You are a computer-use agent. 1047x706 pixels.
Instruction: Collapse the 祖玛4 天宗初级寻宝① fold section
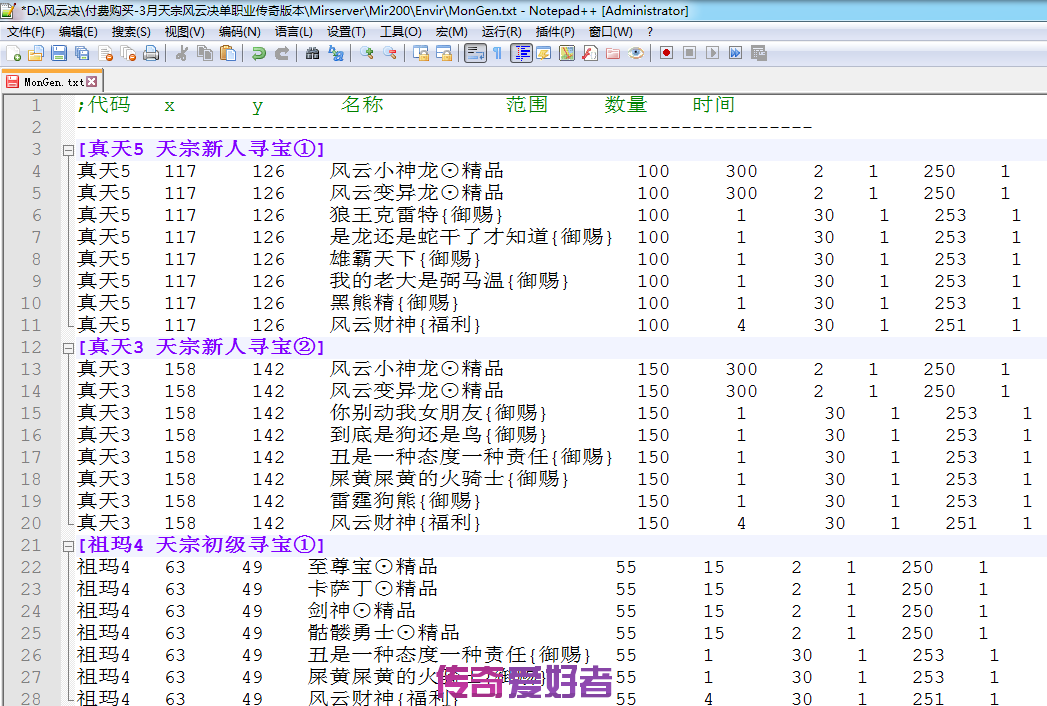68,546
